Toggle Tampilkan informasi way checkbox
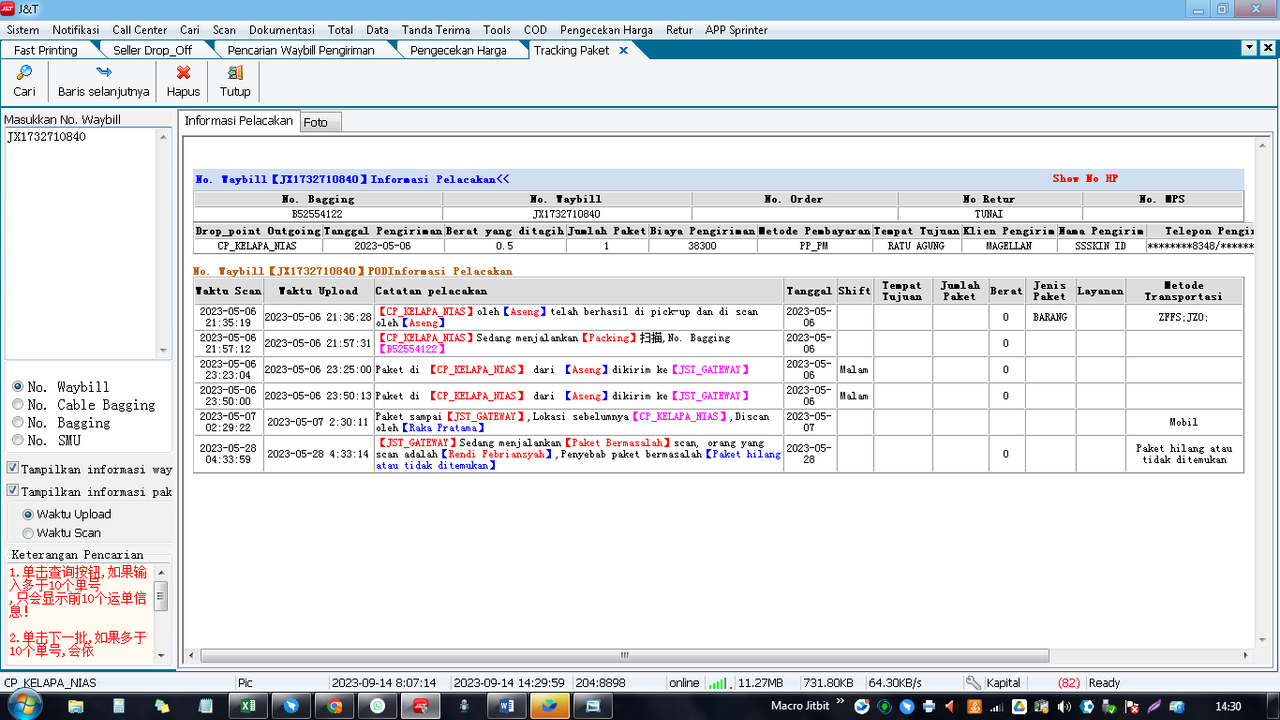 tap(12, 469)
